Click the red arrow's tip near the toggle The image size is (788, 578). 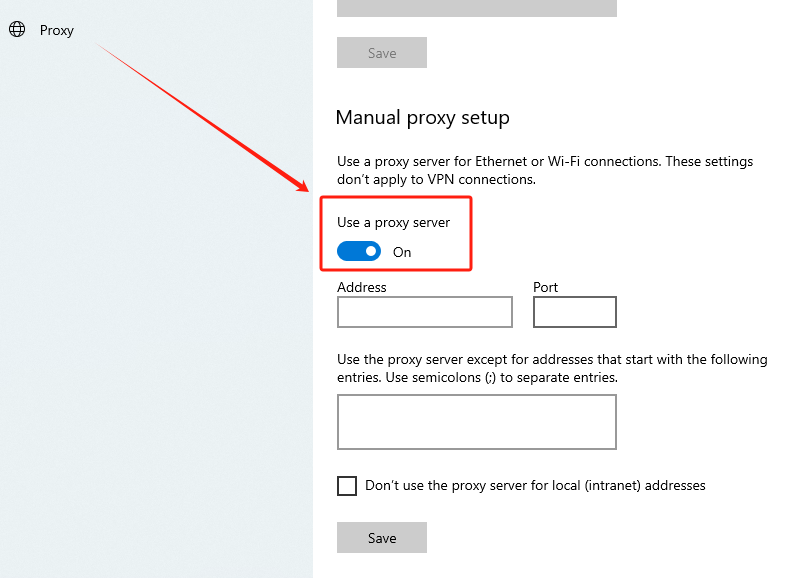pyautogui.click(x=304, y=189)
